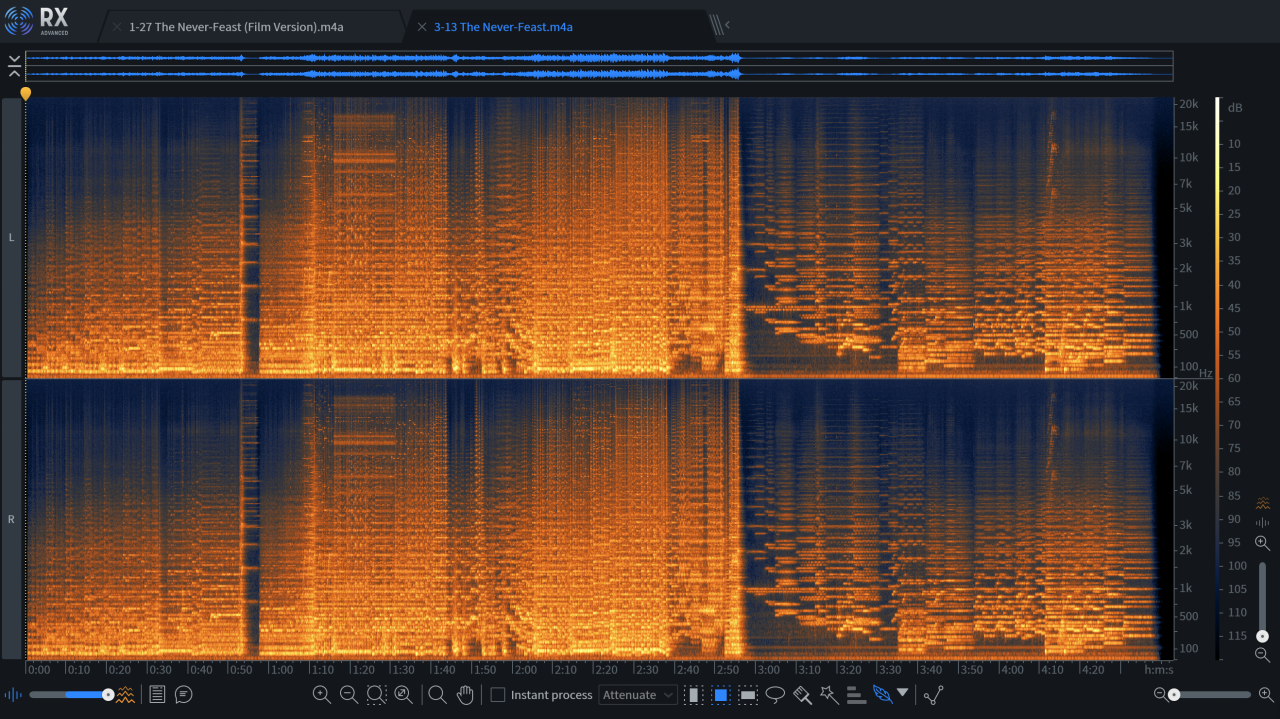Screen dimensions: 1280x719
Task: Open the feather tool dropdown arrow
Action: pos(903,694)
